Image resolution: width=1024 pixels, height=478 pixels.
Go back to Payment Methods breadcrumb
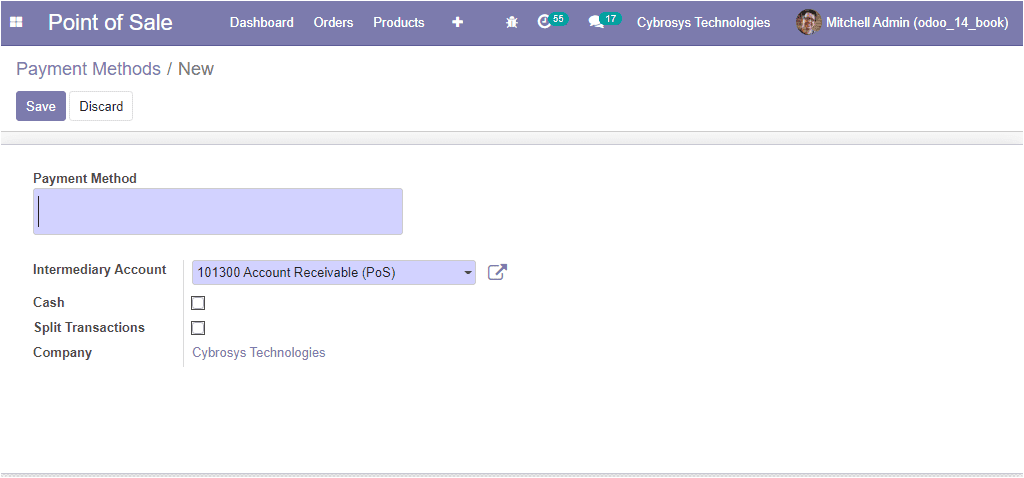pos(88,69)
